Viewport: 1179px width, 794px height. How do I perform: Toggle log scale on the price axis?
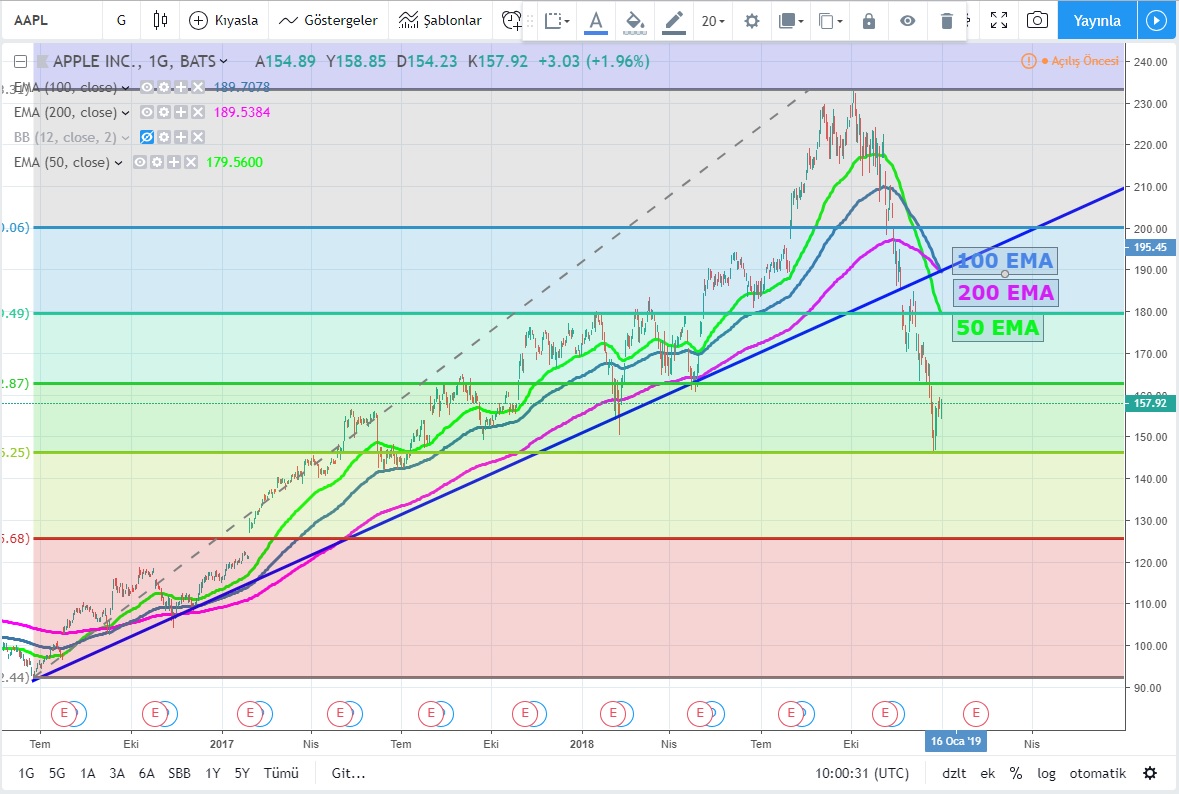pos(1046,773)
